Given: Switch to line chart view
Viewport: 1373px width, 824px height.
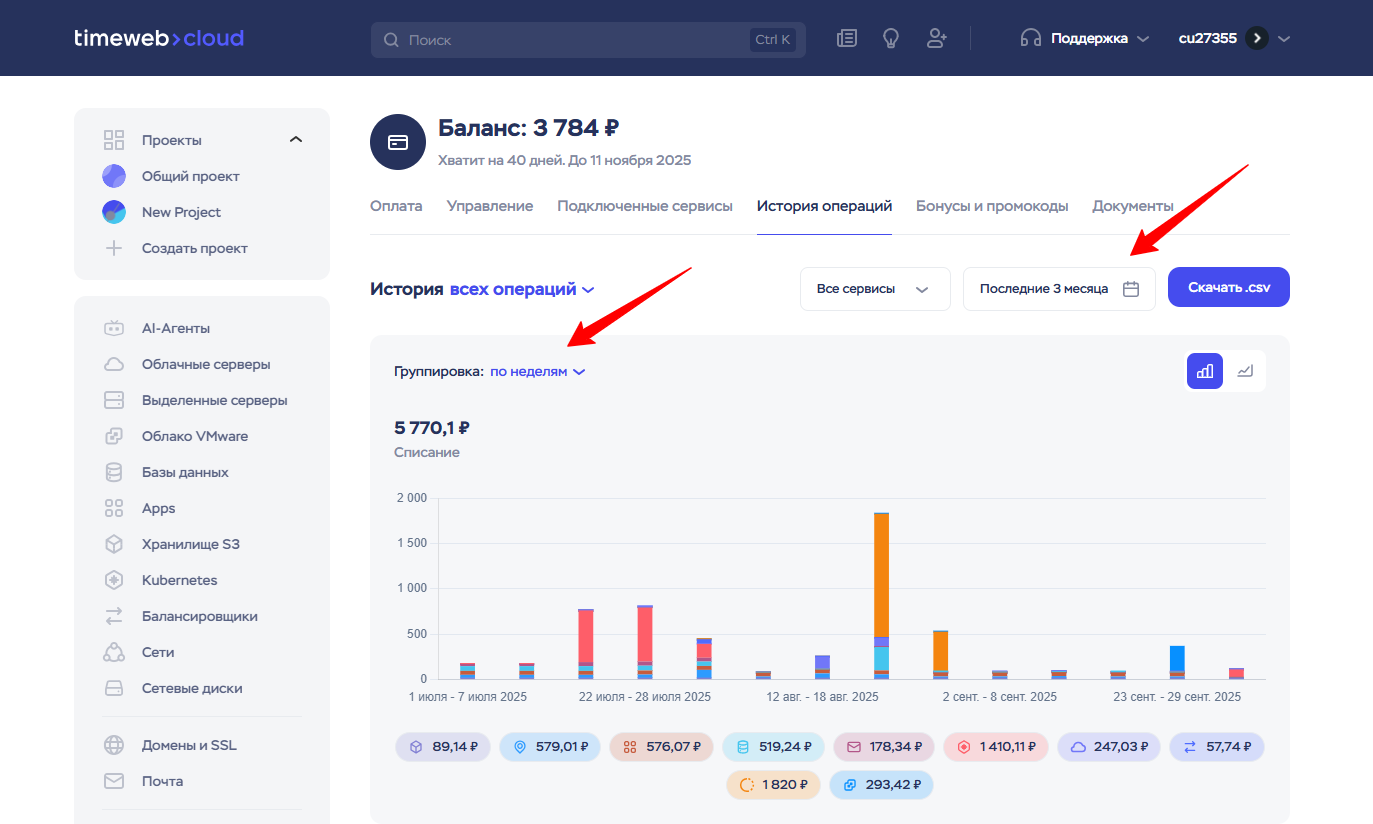Looking at the screenshot, I should click(1245, 371).
